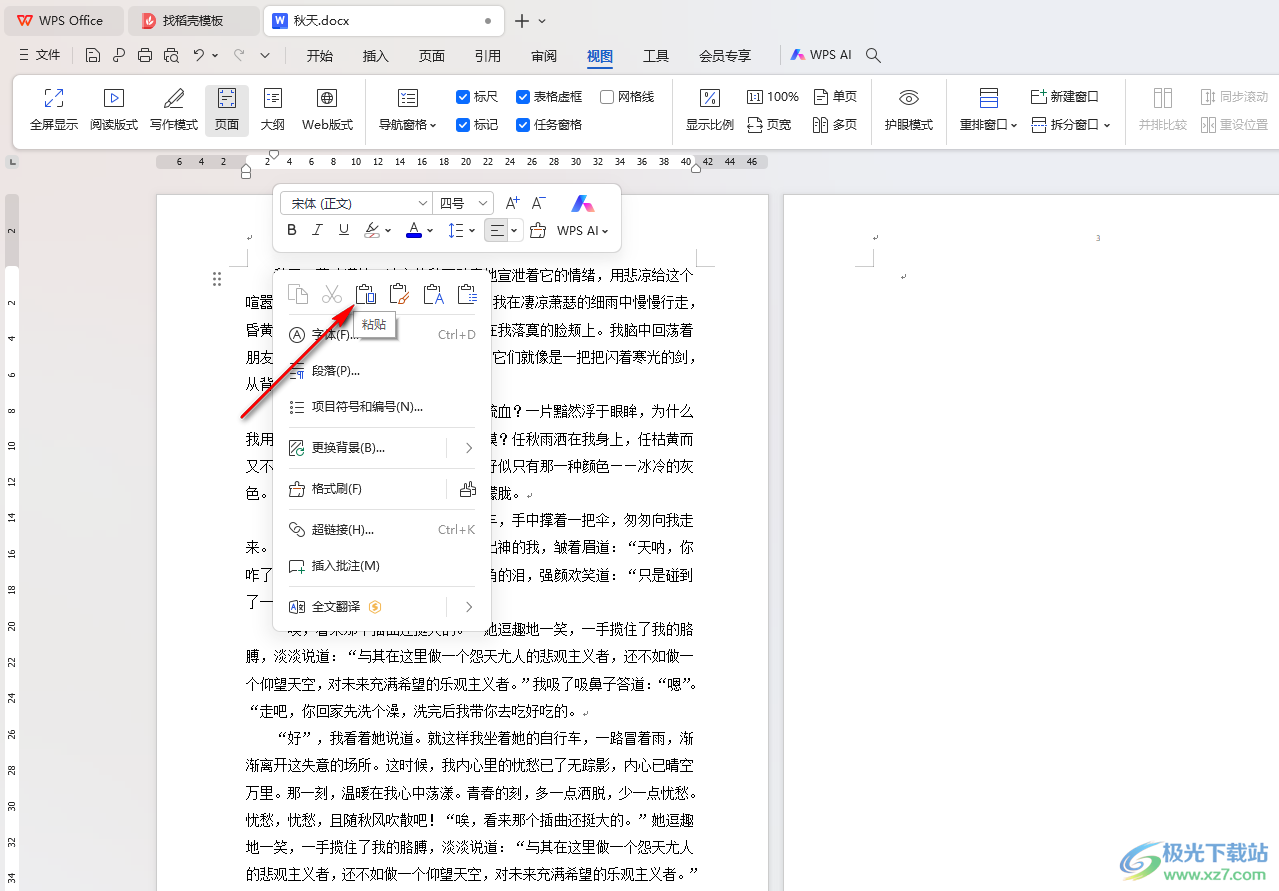Click the underline icon in mini toolbar

(x=344, y=230)
